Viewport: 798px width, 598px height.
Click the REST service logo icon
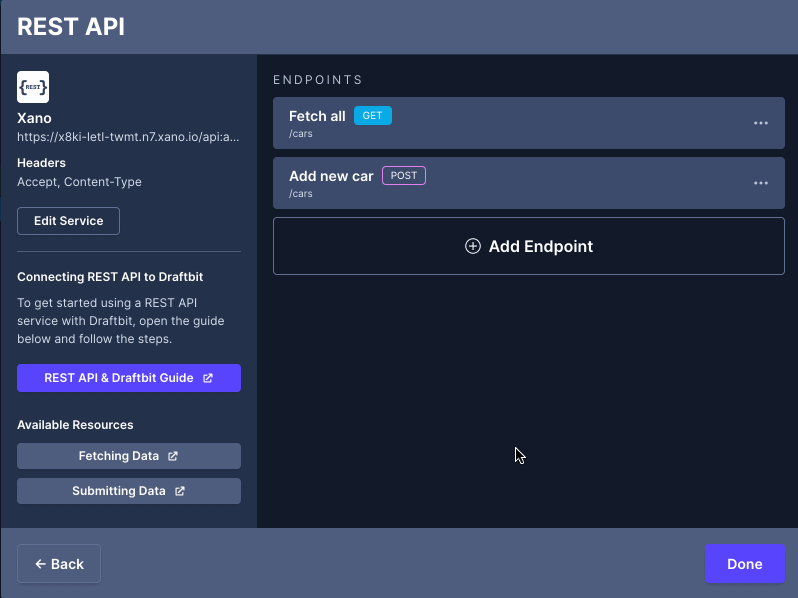tap(33, 87)
